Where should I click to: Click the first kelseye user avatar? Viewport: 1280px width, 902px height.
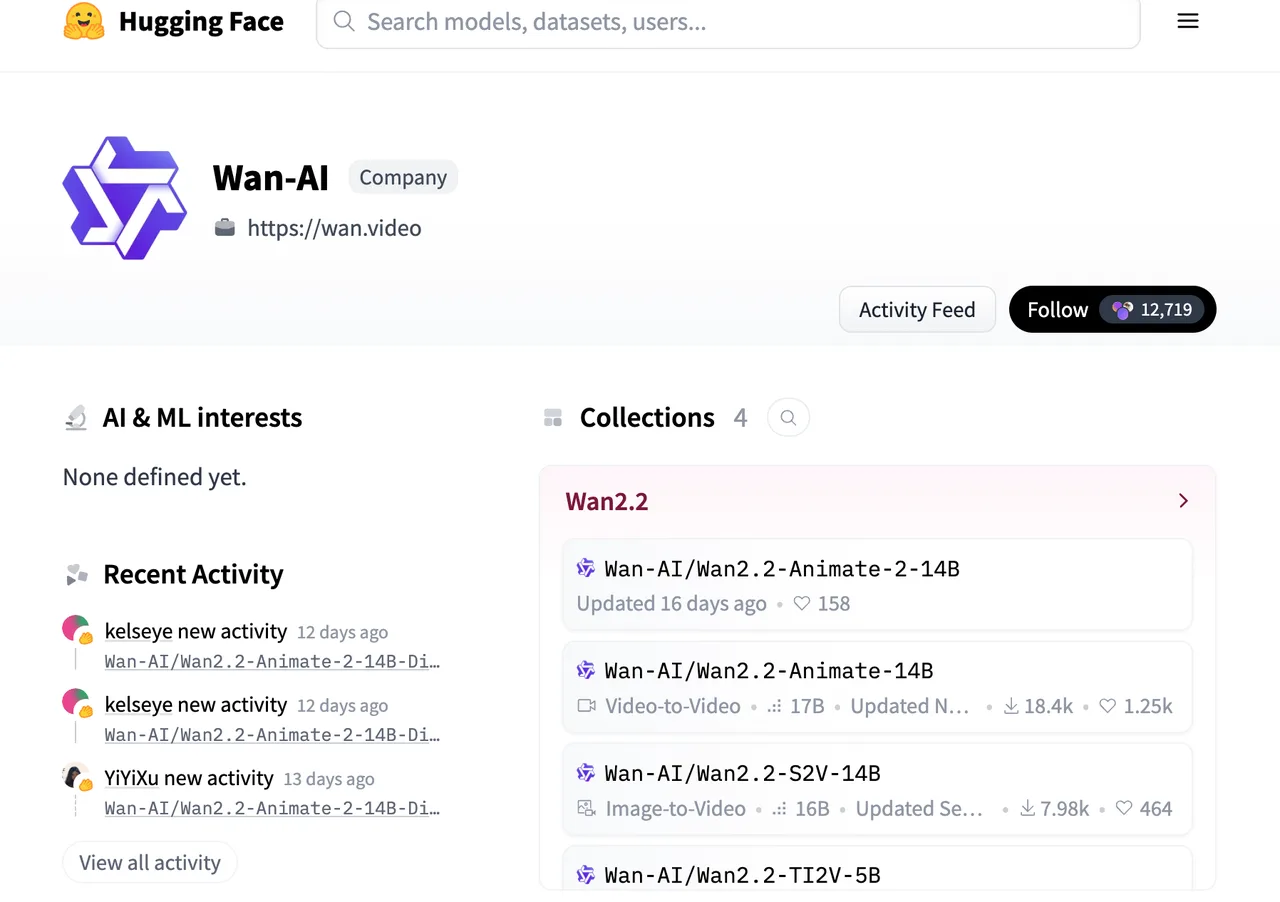tap(77, 630)
